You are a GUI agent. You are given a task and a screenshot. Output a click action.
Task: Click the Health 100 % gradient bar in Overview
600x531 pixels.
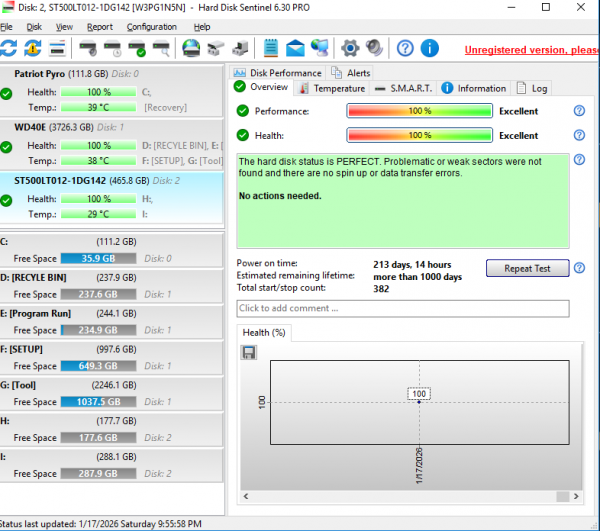(x=419, y=135)
